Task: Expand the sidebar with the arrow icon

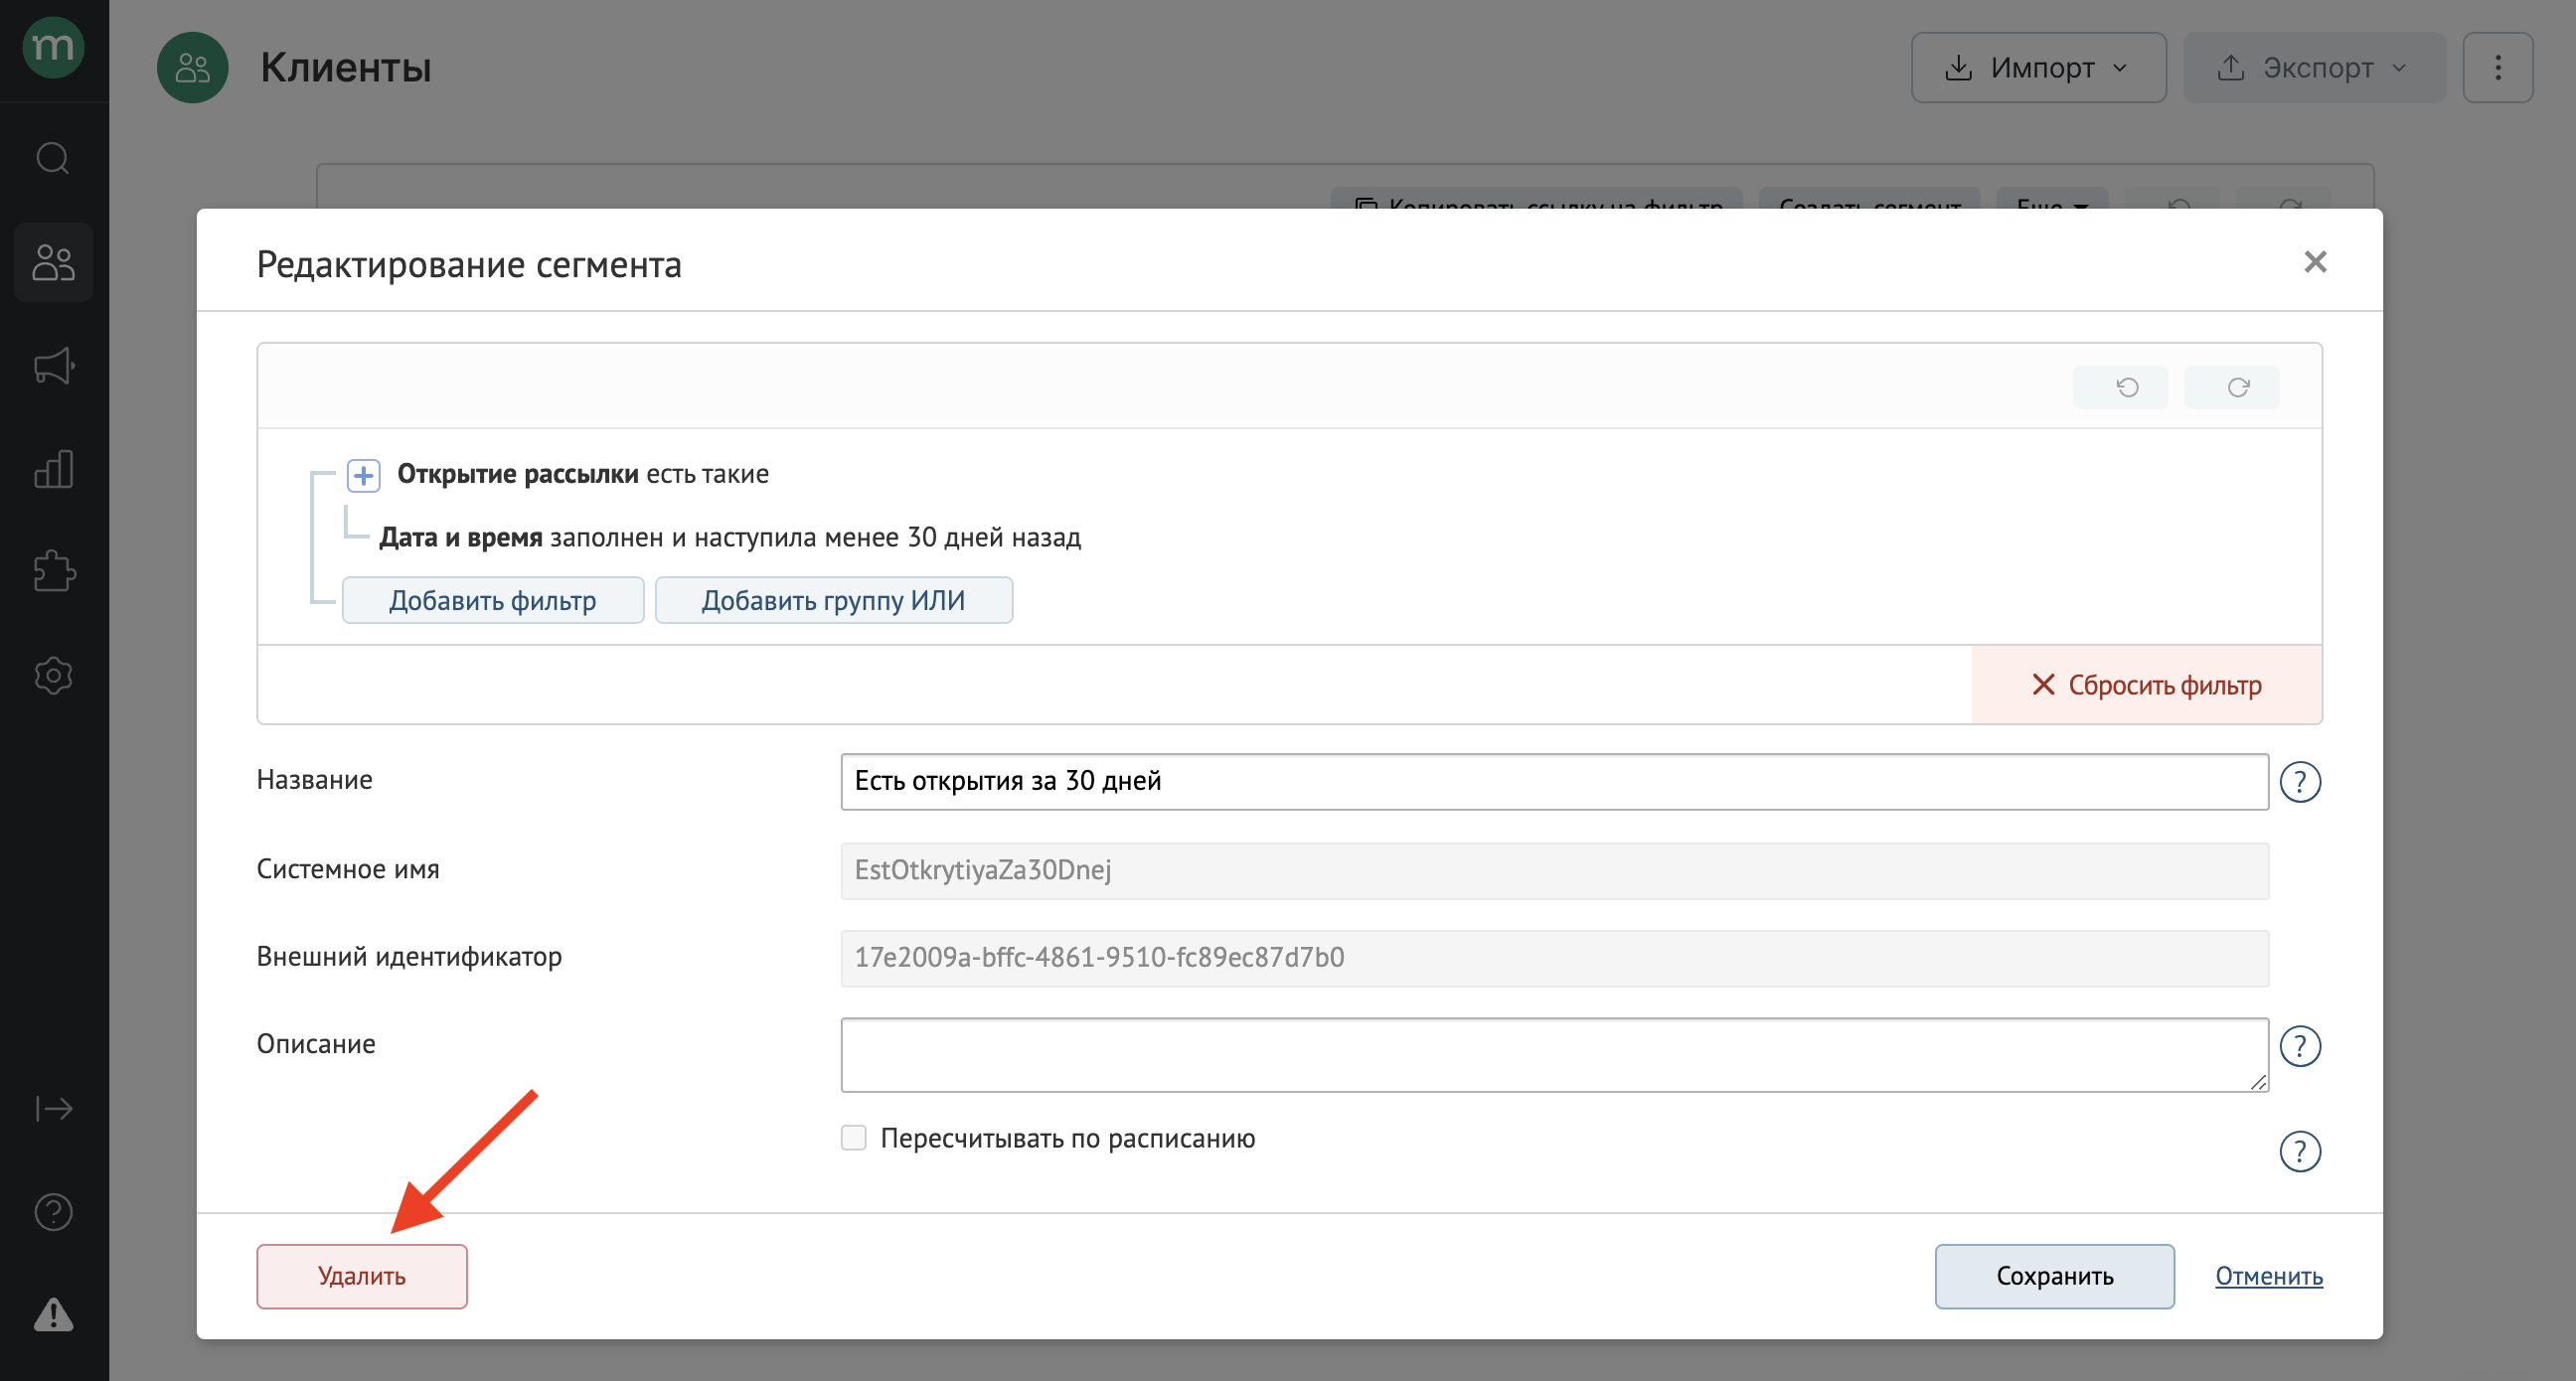Action: point(53,1109)
